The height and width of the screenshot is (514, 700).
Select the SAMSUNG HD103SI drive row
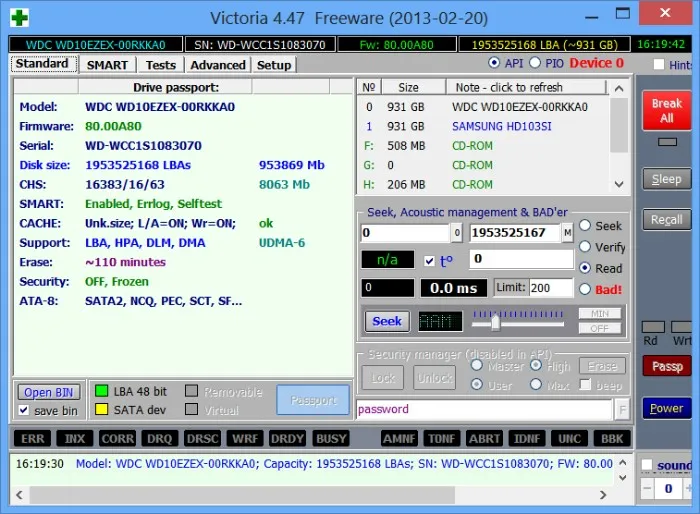click(483, 126)
